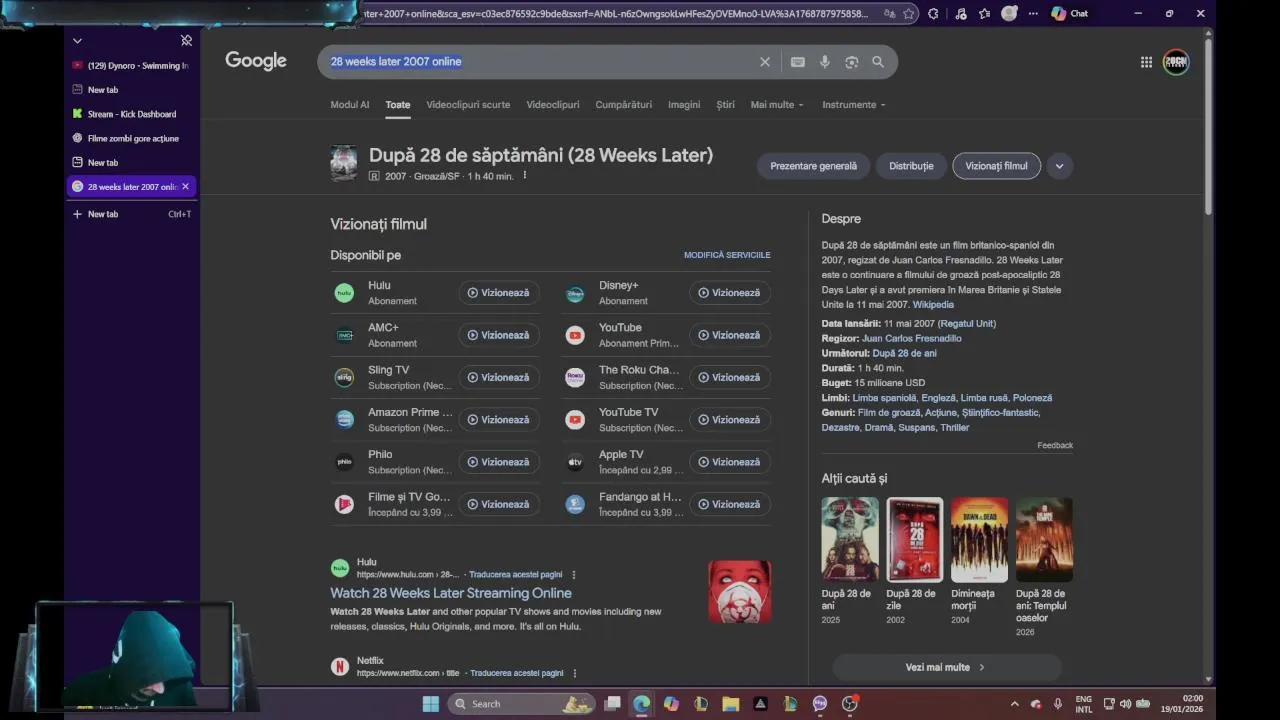Expand the vertical tabs collapse chevron

(x=77, y=41)
